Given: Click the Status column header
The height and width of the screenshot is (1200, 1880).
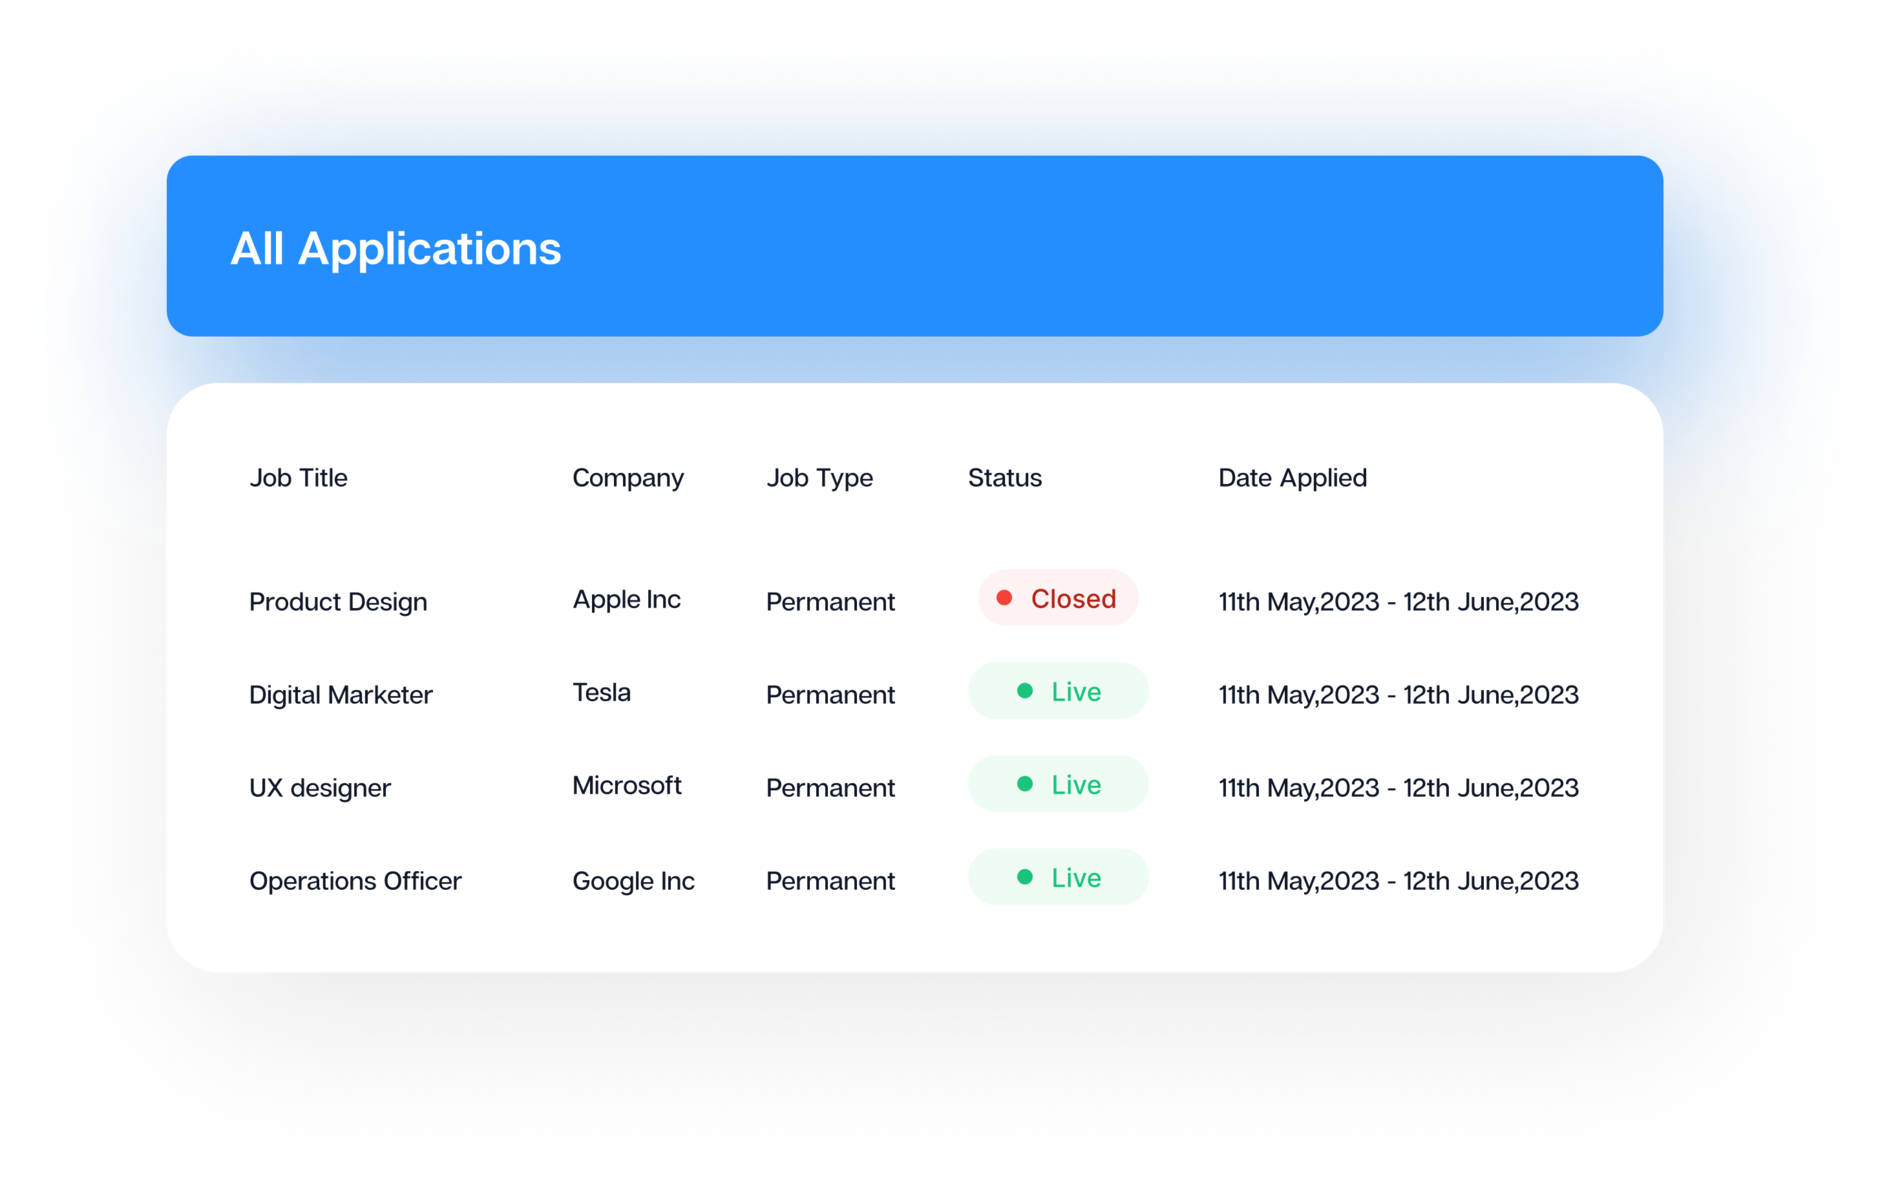Looking at the screenshot, I should click(x=1004, y=478).
